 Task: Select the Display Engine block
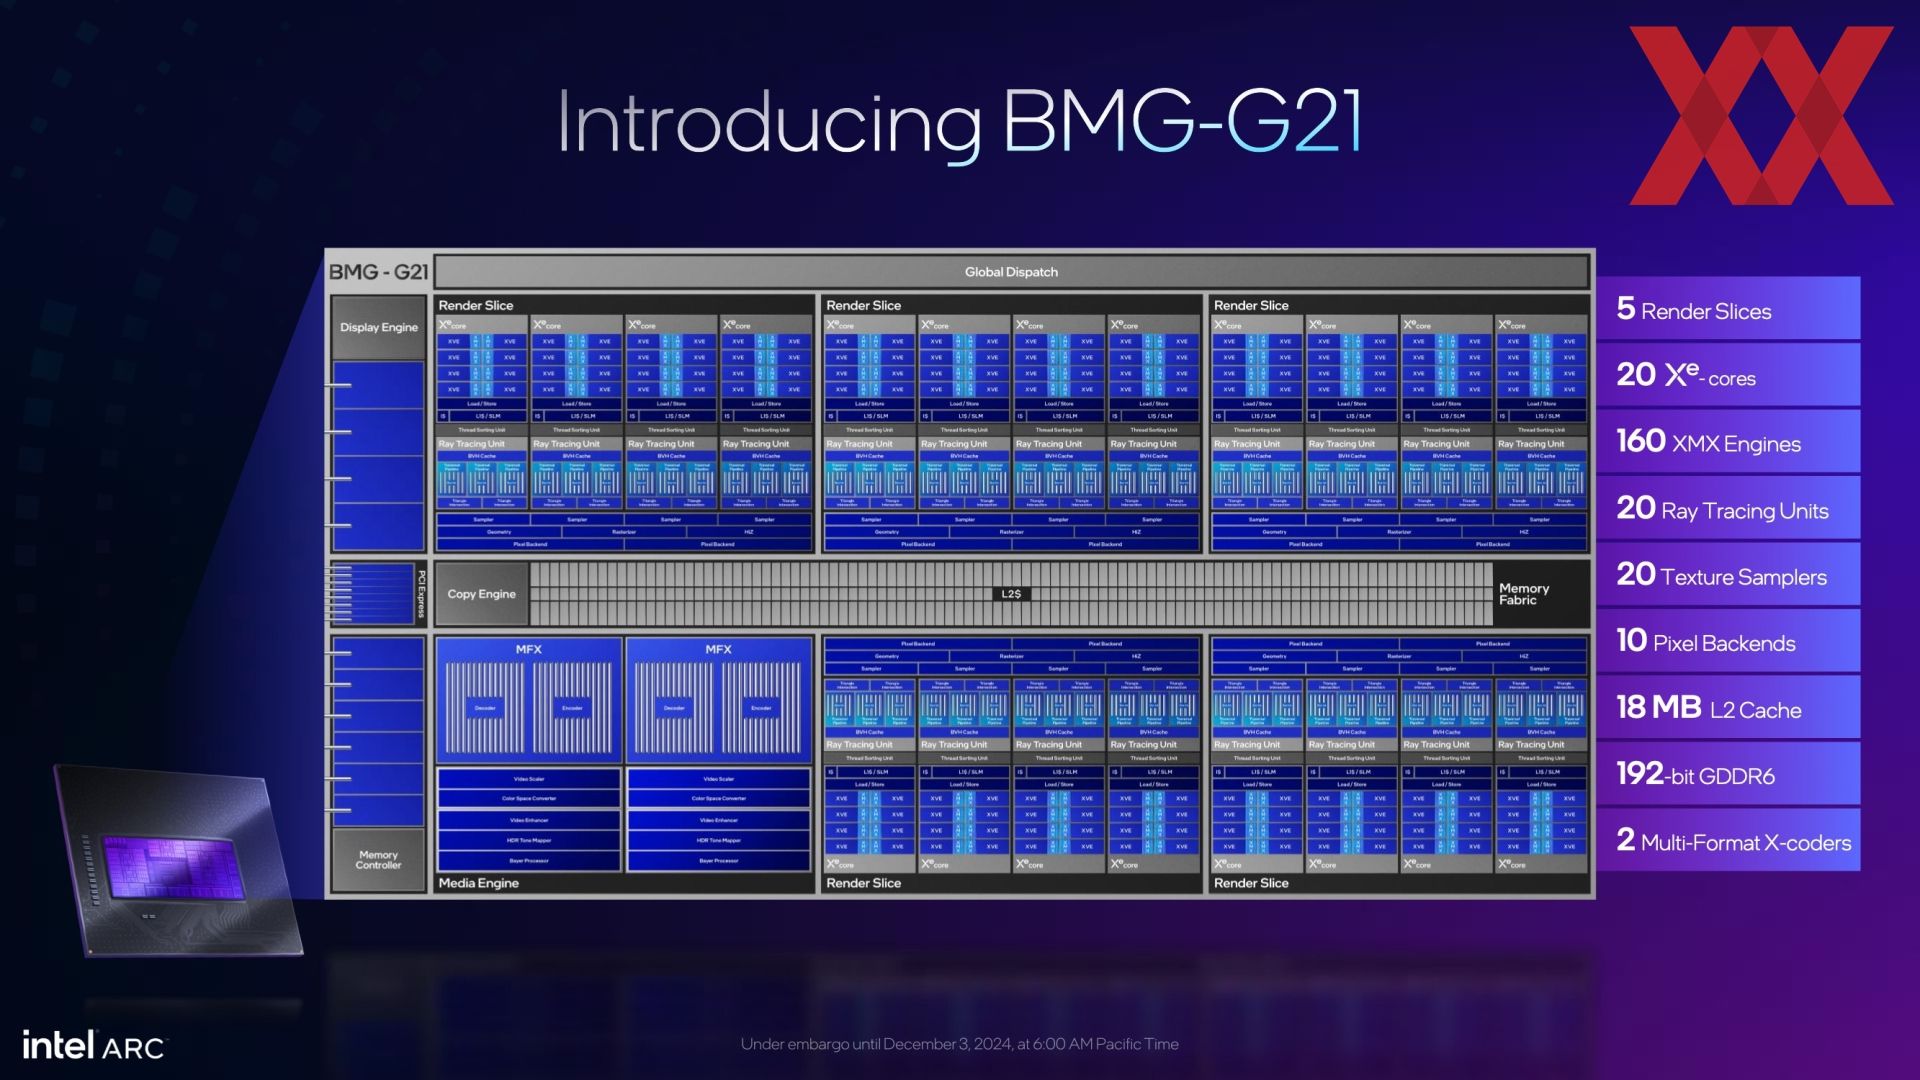point(379,327)
